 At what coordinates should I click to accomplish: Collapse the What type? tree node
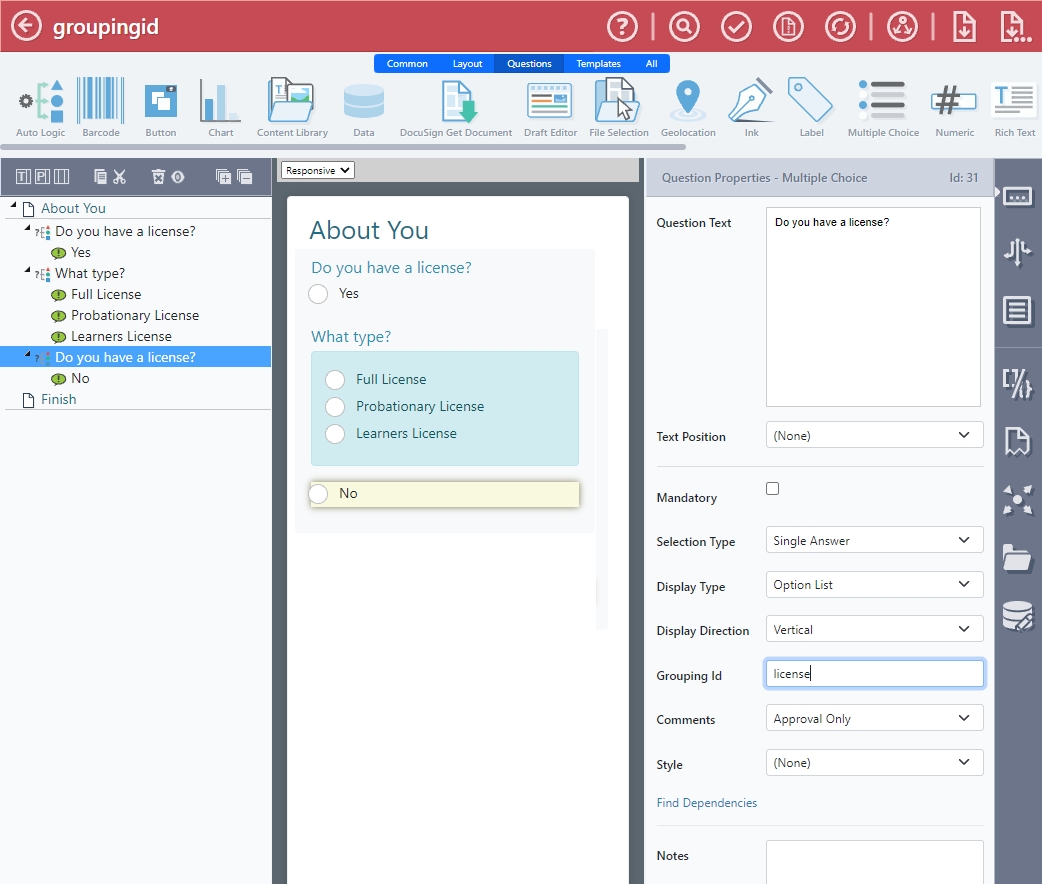click(27, 271)
